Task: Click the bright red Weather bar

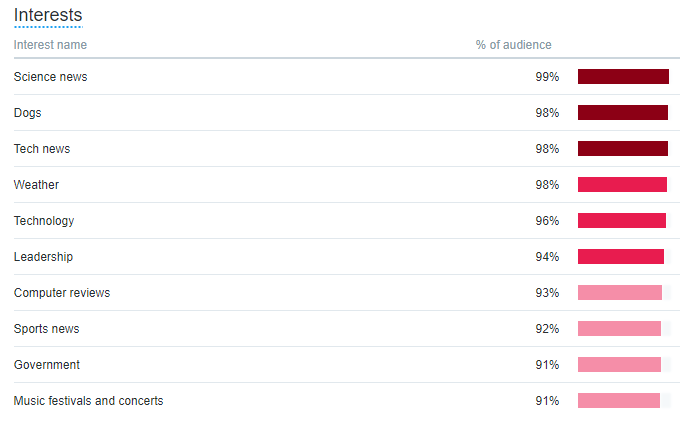Action: [622, 185]
